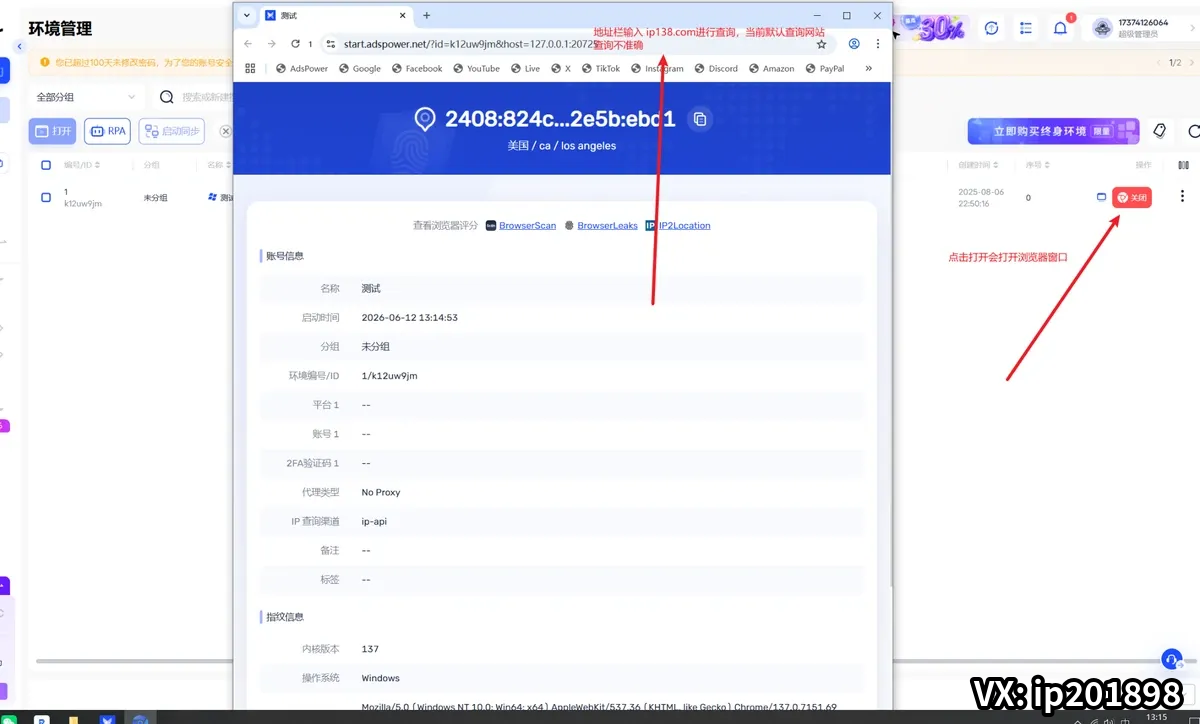Click the tag icon in AdsPower toolbar
Viewport: 1200px width, 724px height.
coord(1160,131)
